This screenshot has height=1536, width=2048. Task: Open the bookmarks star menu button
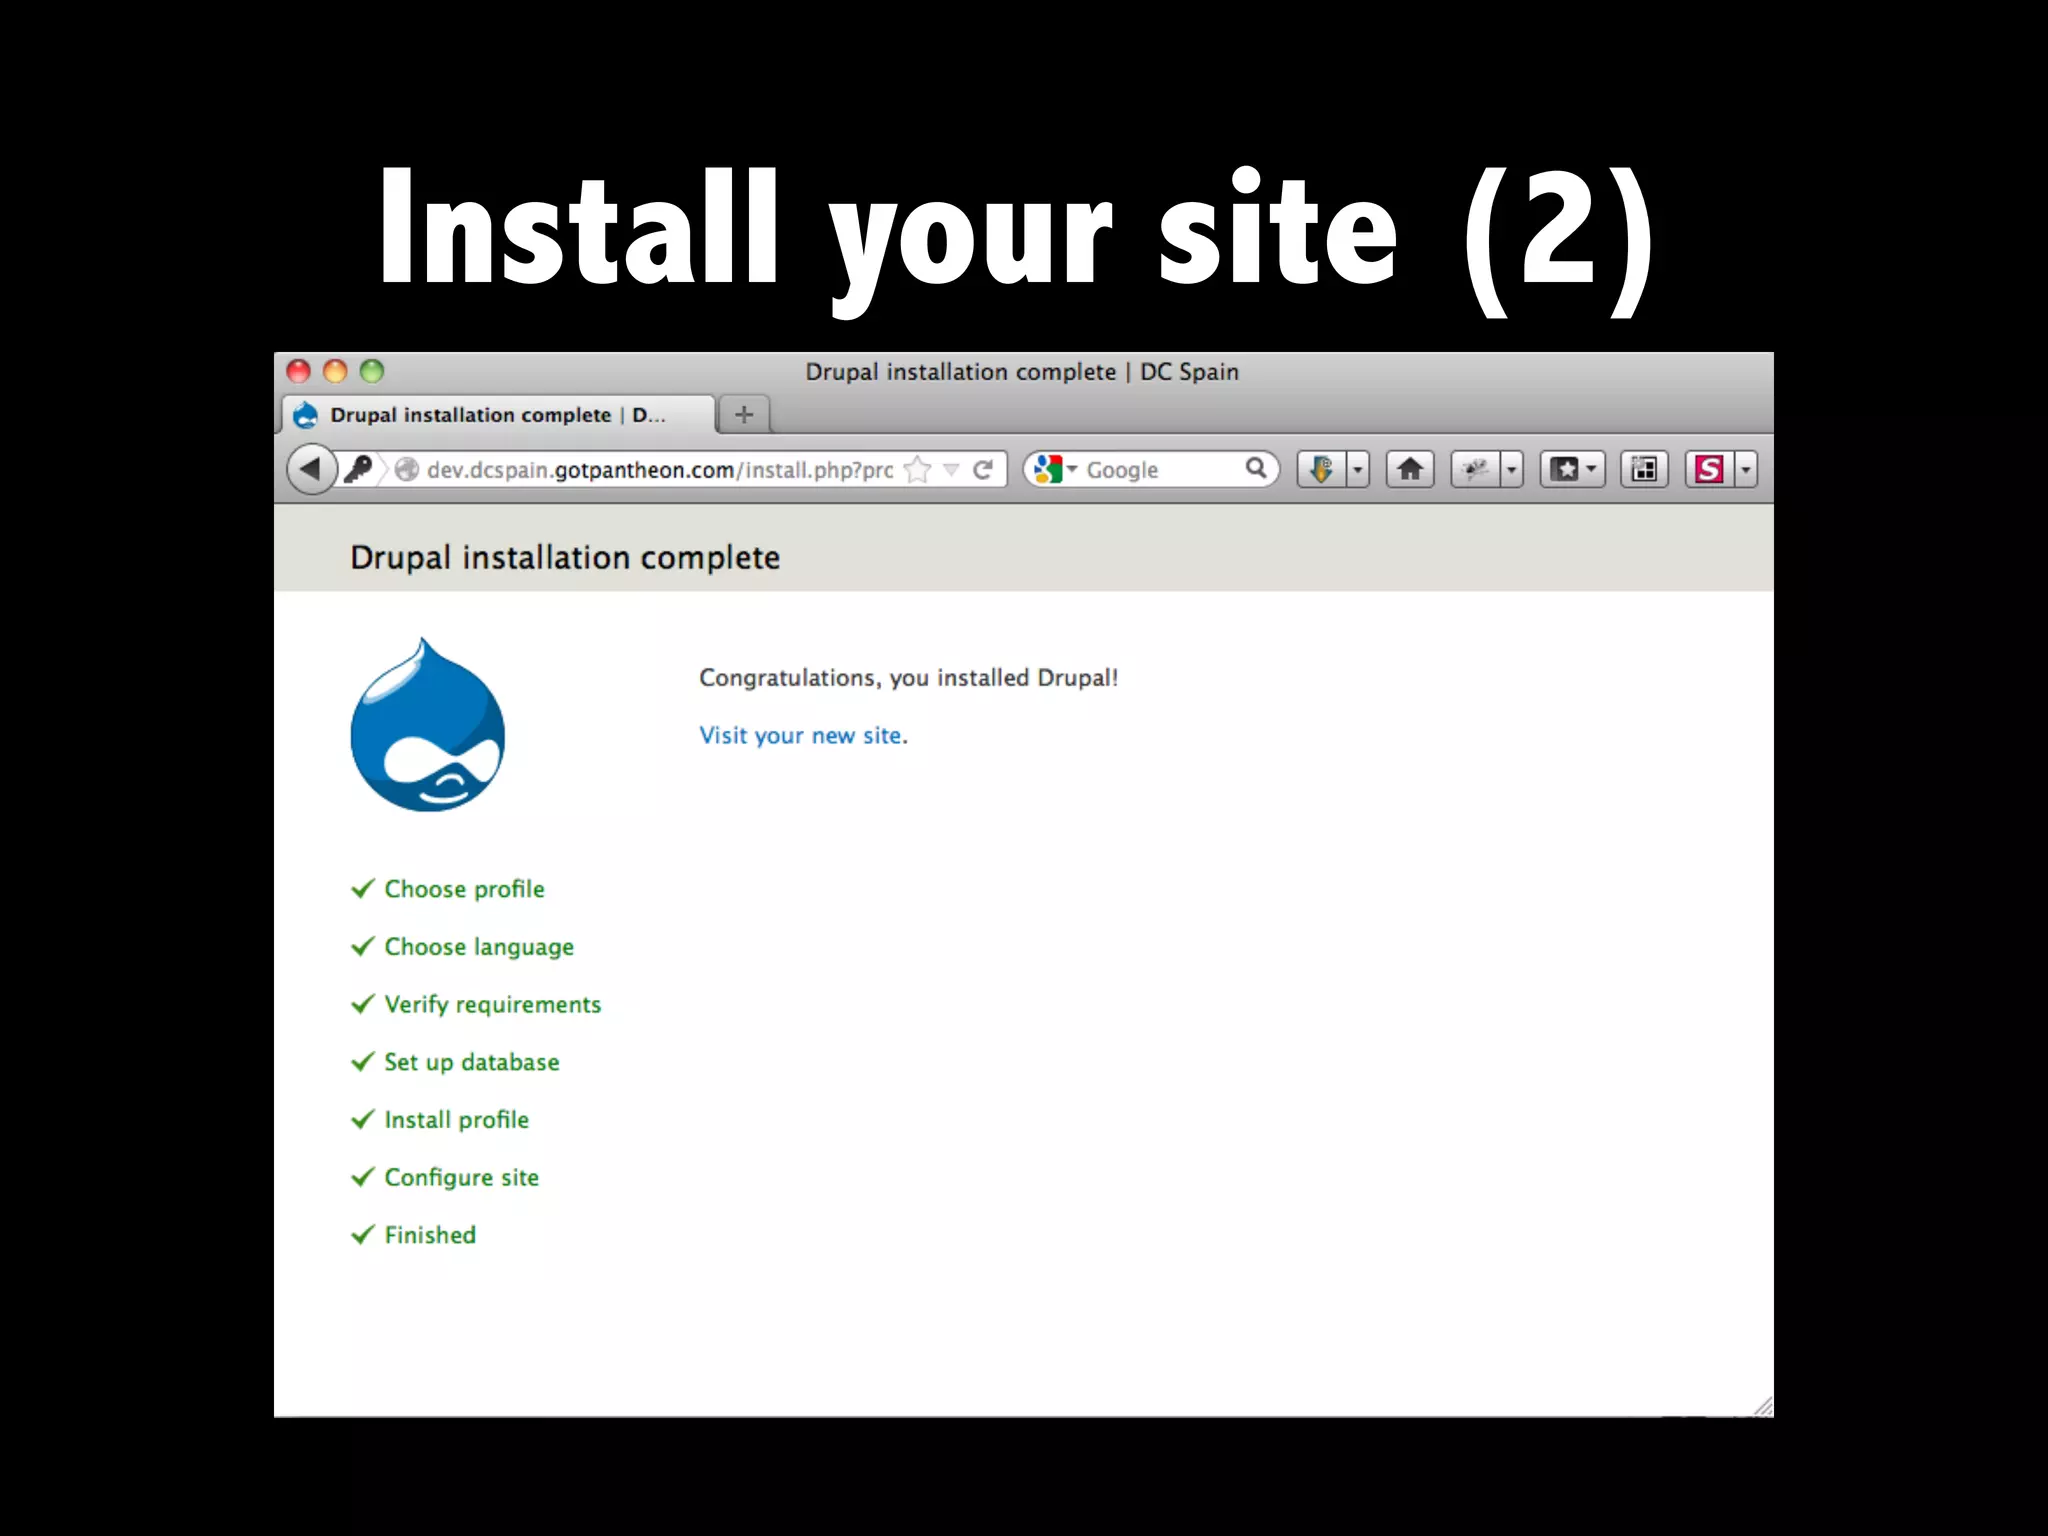click(x=1573, y=469)
